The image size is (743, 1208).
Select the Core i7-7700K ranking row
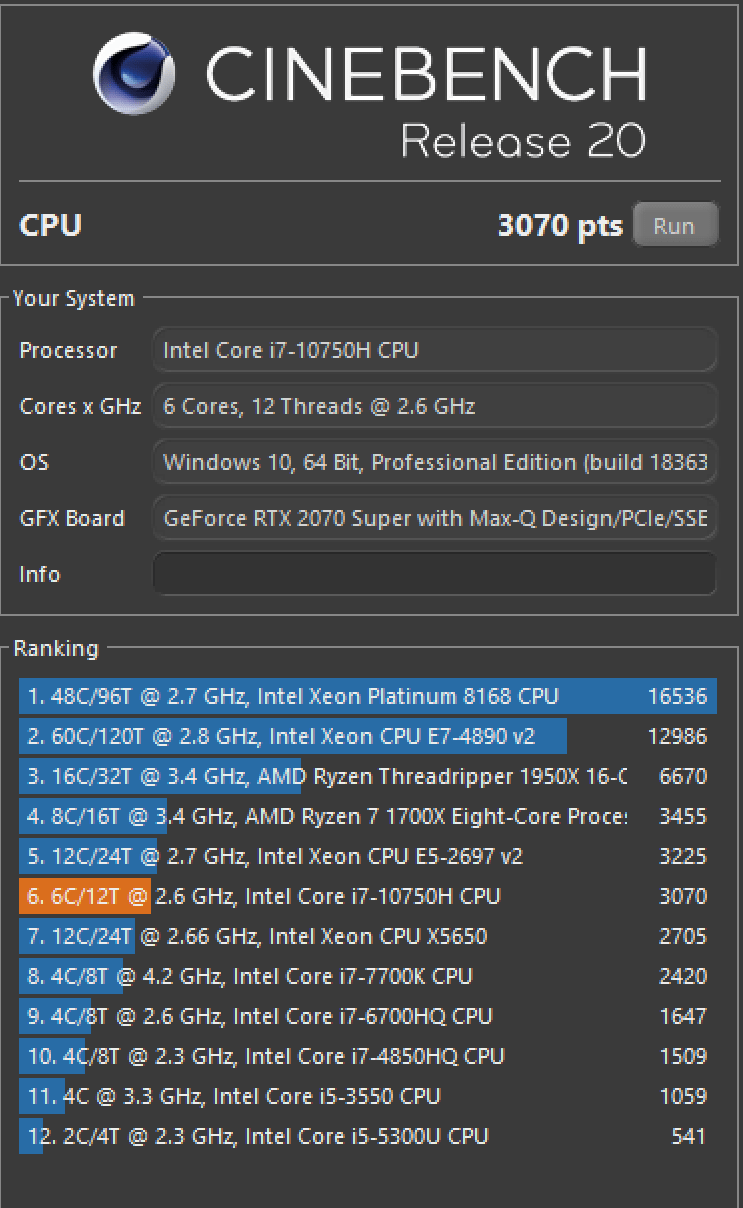[x=366, y=977]
